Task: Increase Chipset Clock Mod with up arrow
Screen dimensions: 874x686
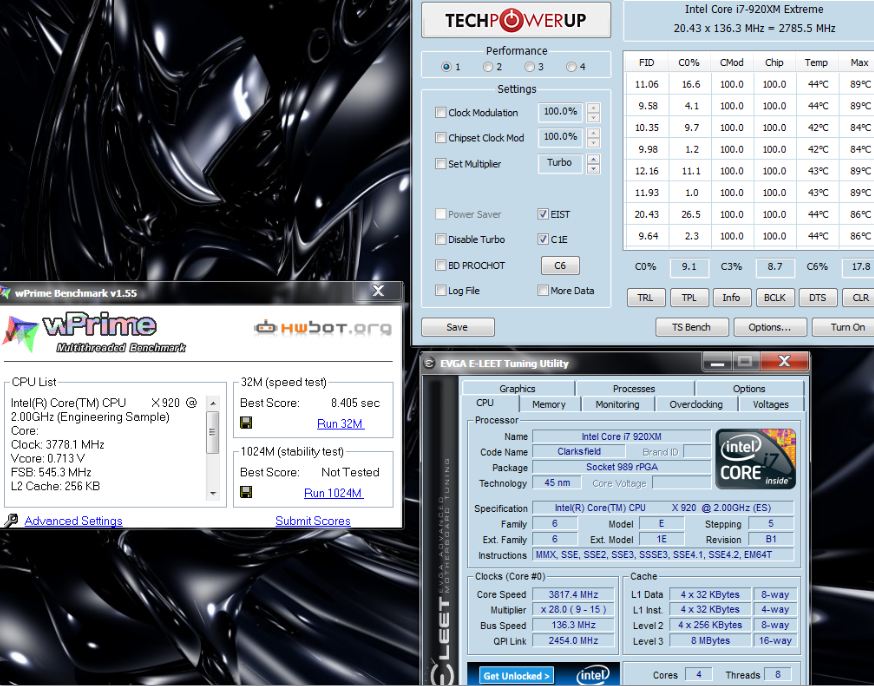Action: 594,133
